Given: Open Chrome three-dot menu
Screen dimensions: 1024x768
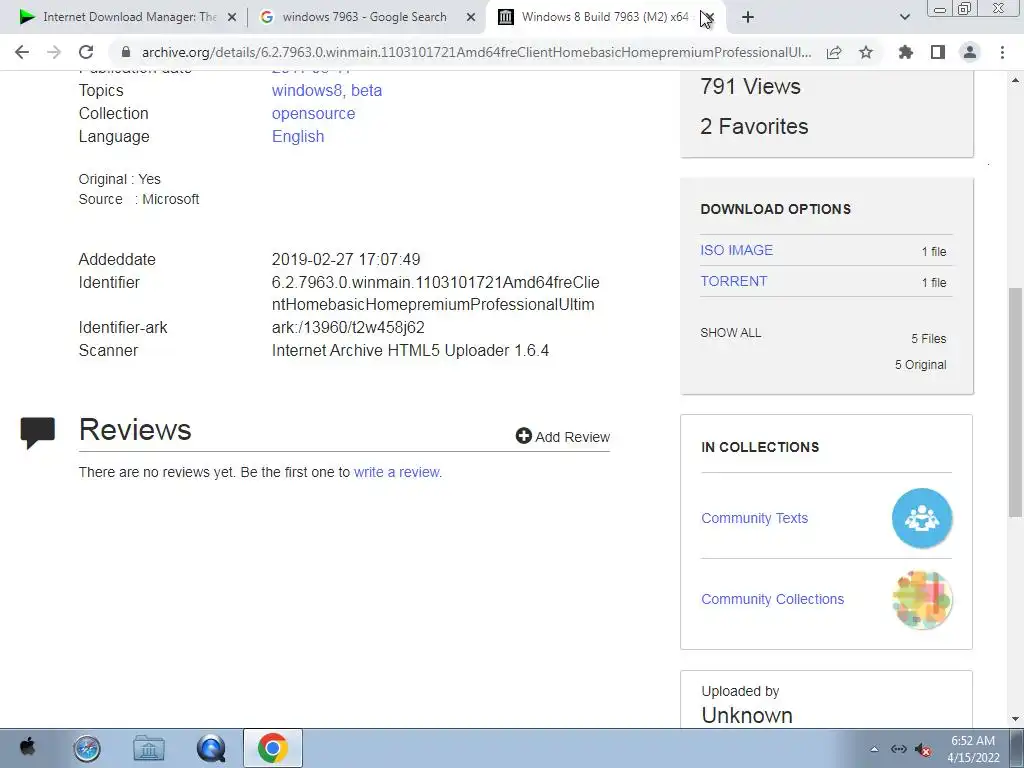Looking at the screenshot, I should 1002,52.
